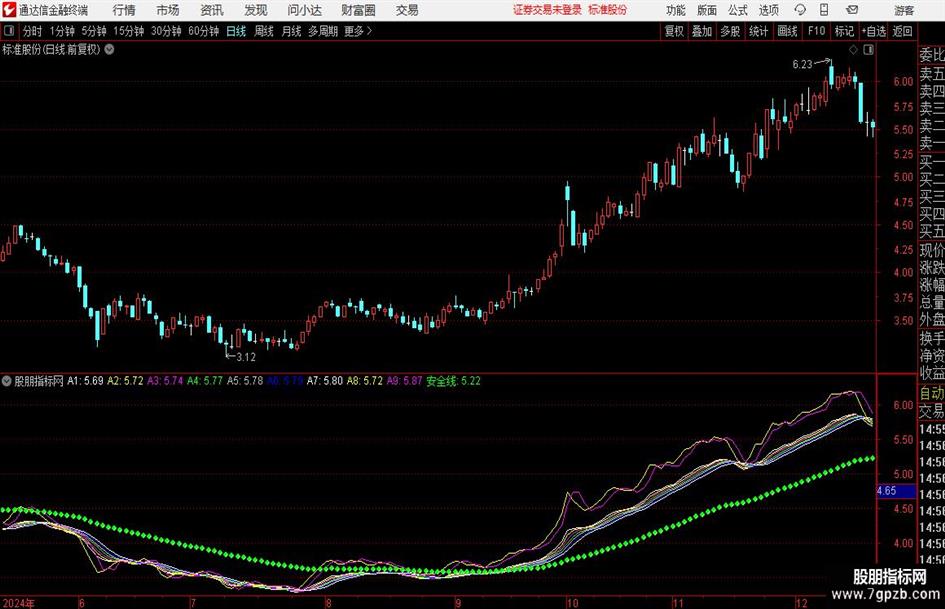945x609 pixels.
Task: Click the 总量 row in right panel
Action: tap(932, 302)
